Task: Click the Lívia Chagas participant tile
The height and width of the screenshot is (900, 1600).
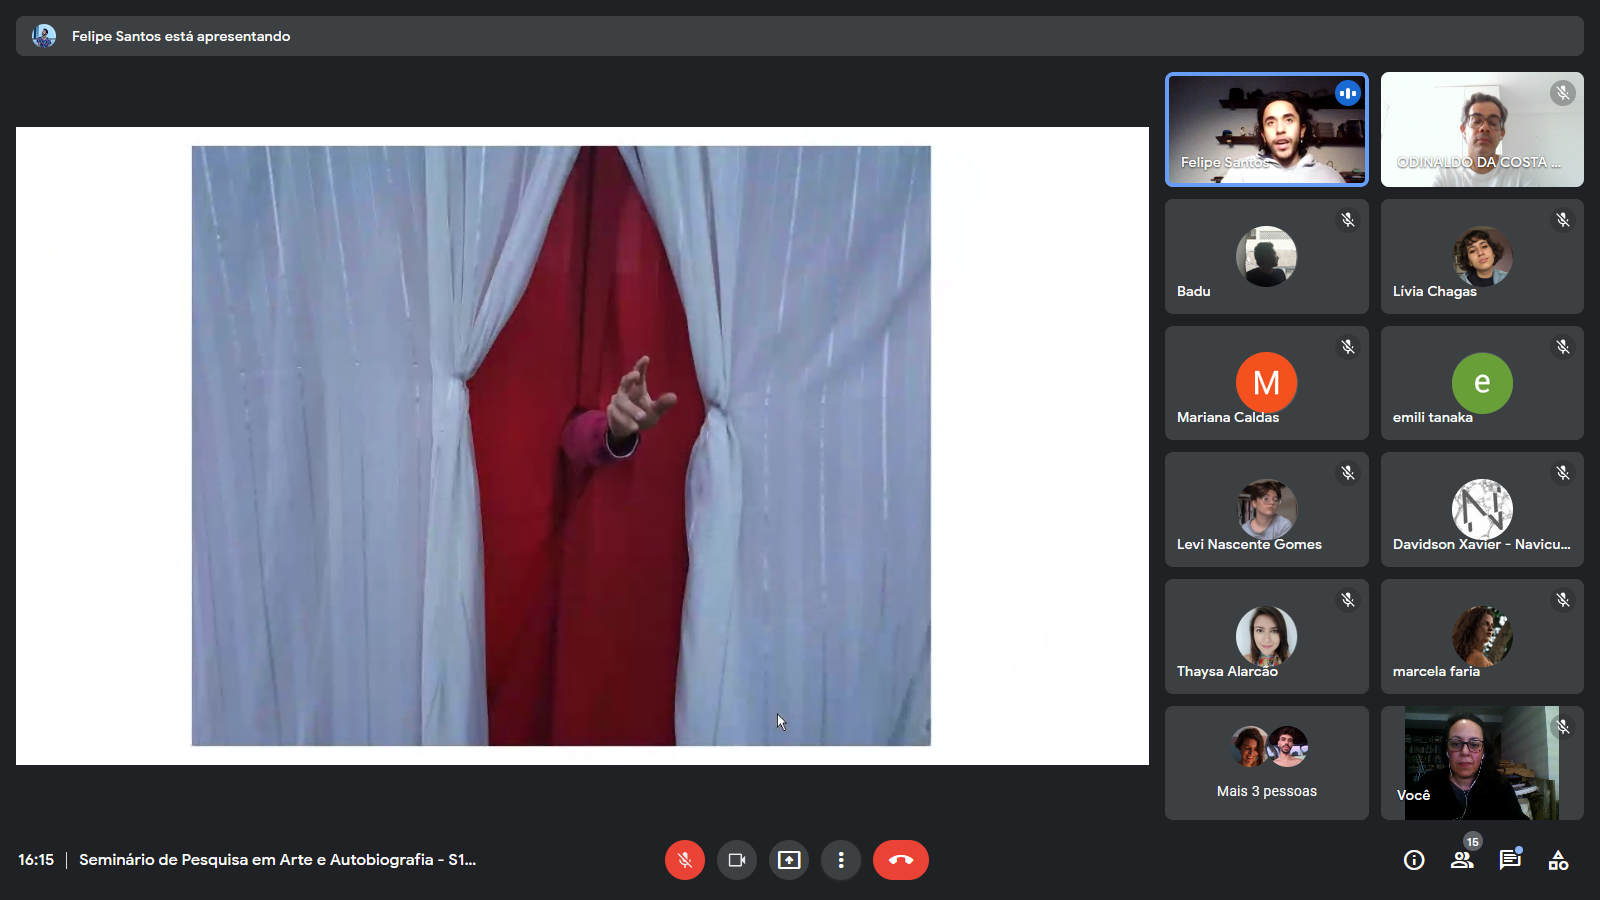Action: (x=1482, y=257)
